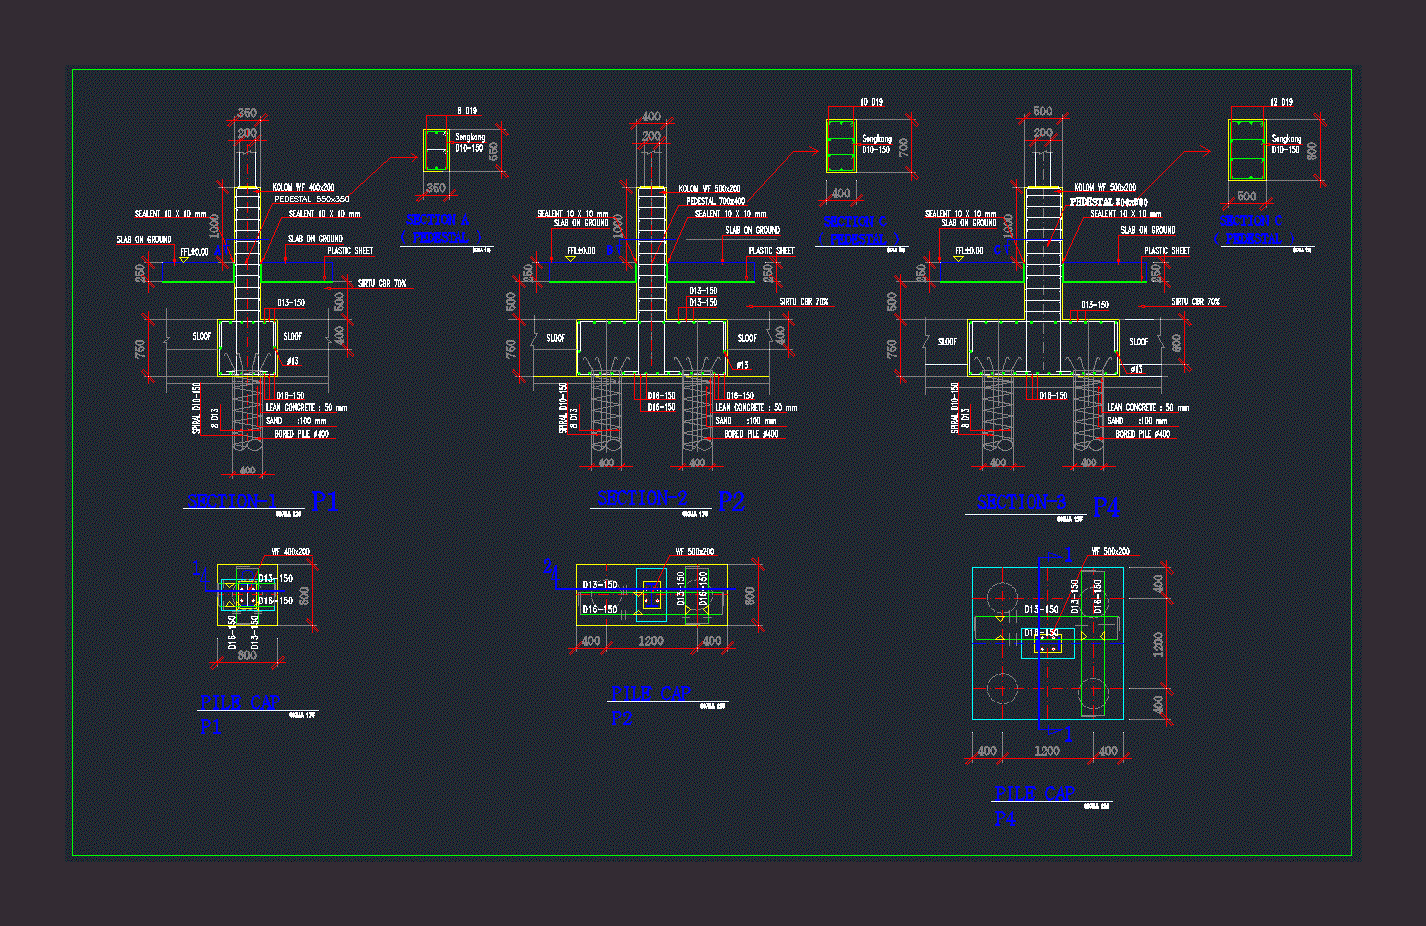
Task: Click SIRTU CBR 70% label in SECTION-1
Action: click(382, 283)
